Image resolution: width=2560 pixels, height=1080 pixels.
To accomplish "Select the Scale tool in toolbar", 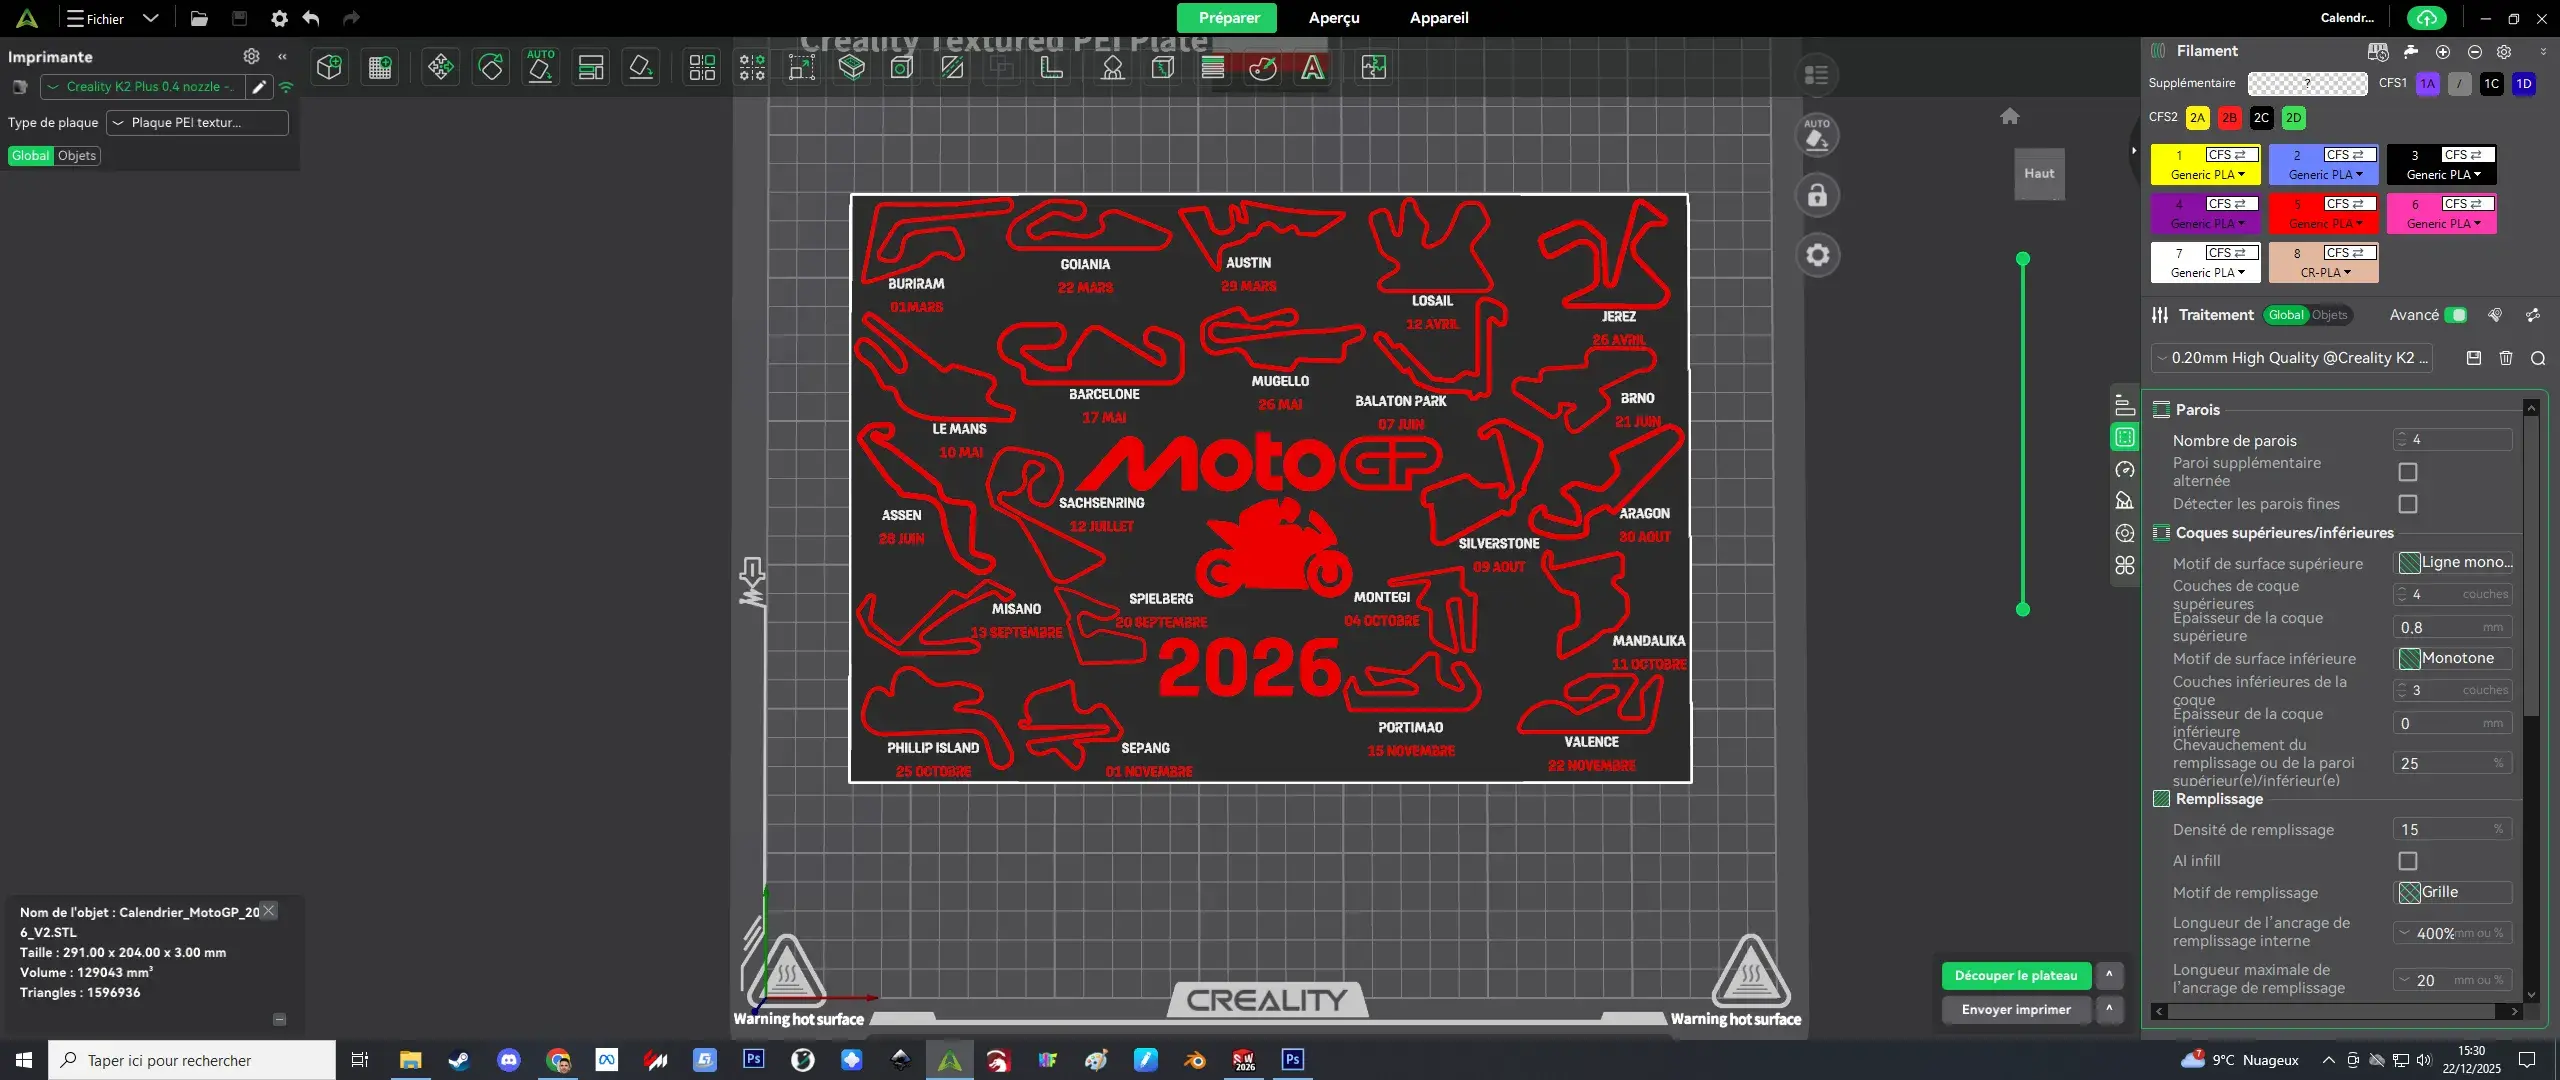I will (801, 67).
